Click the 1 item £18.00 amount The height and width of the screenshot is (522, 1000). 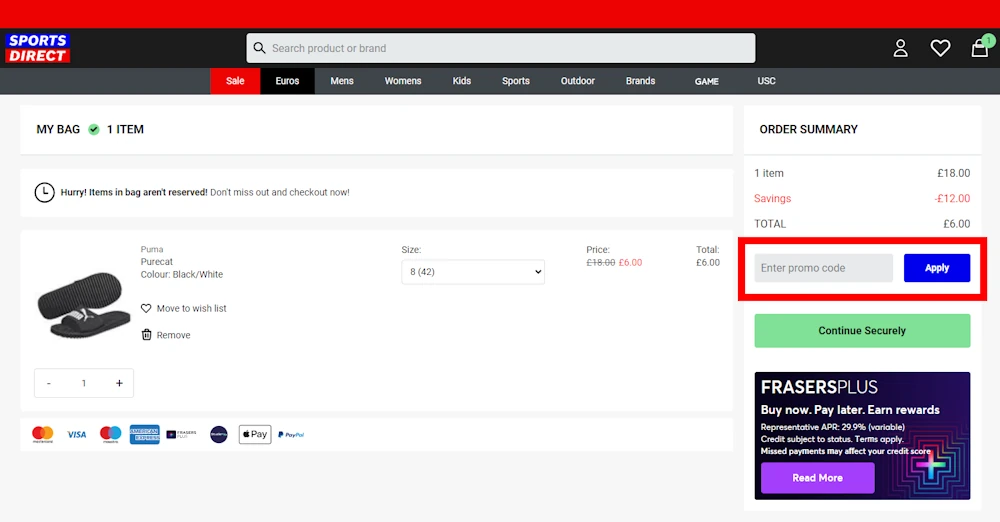(x=953, y=173)
